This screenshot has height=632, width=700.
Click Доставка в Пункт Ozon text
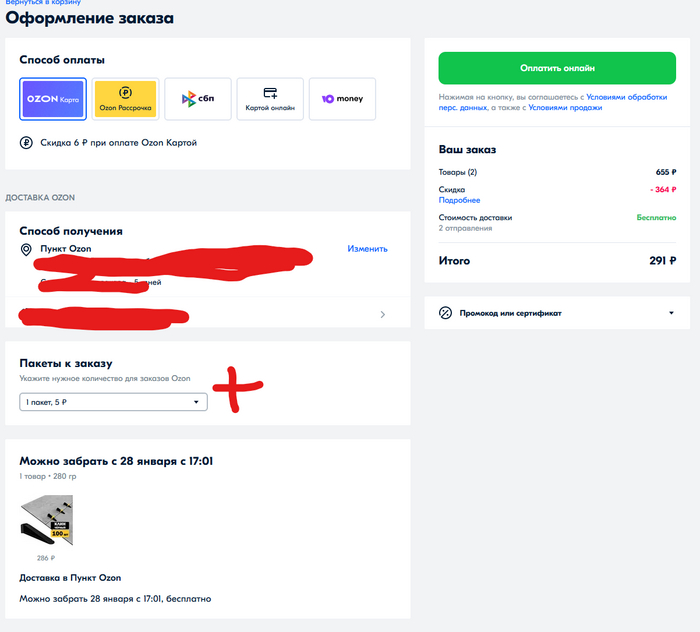(x=70, y=578)
